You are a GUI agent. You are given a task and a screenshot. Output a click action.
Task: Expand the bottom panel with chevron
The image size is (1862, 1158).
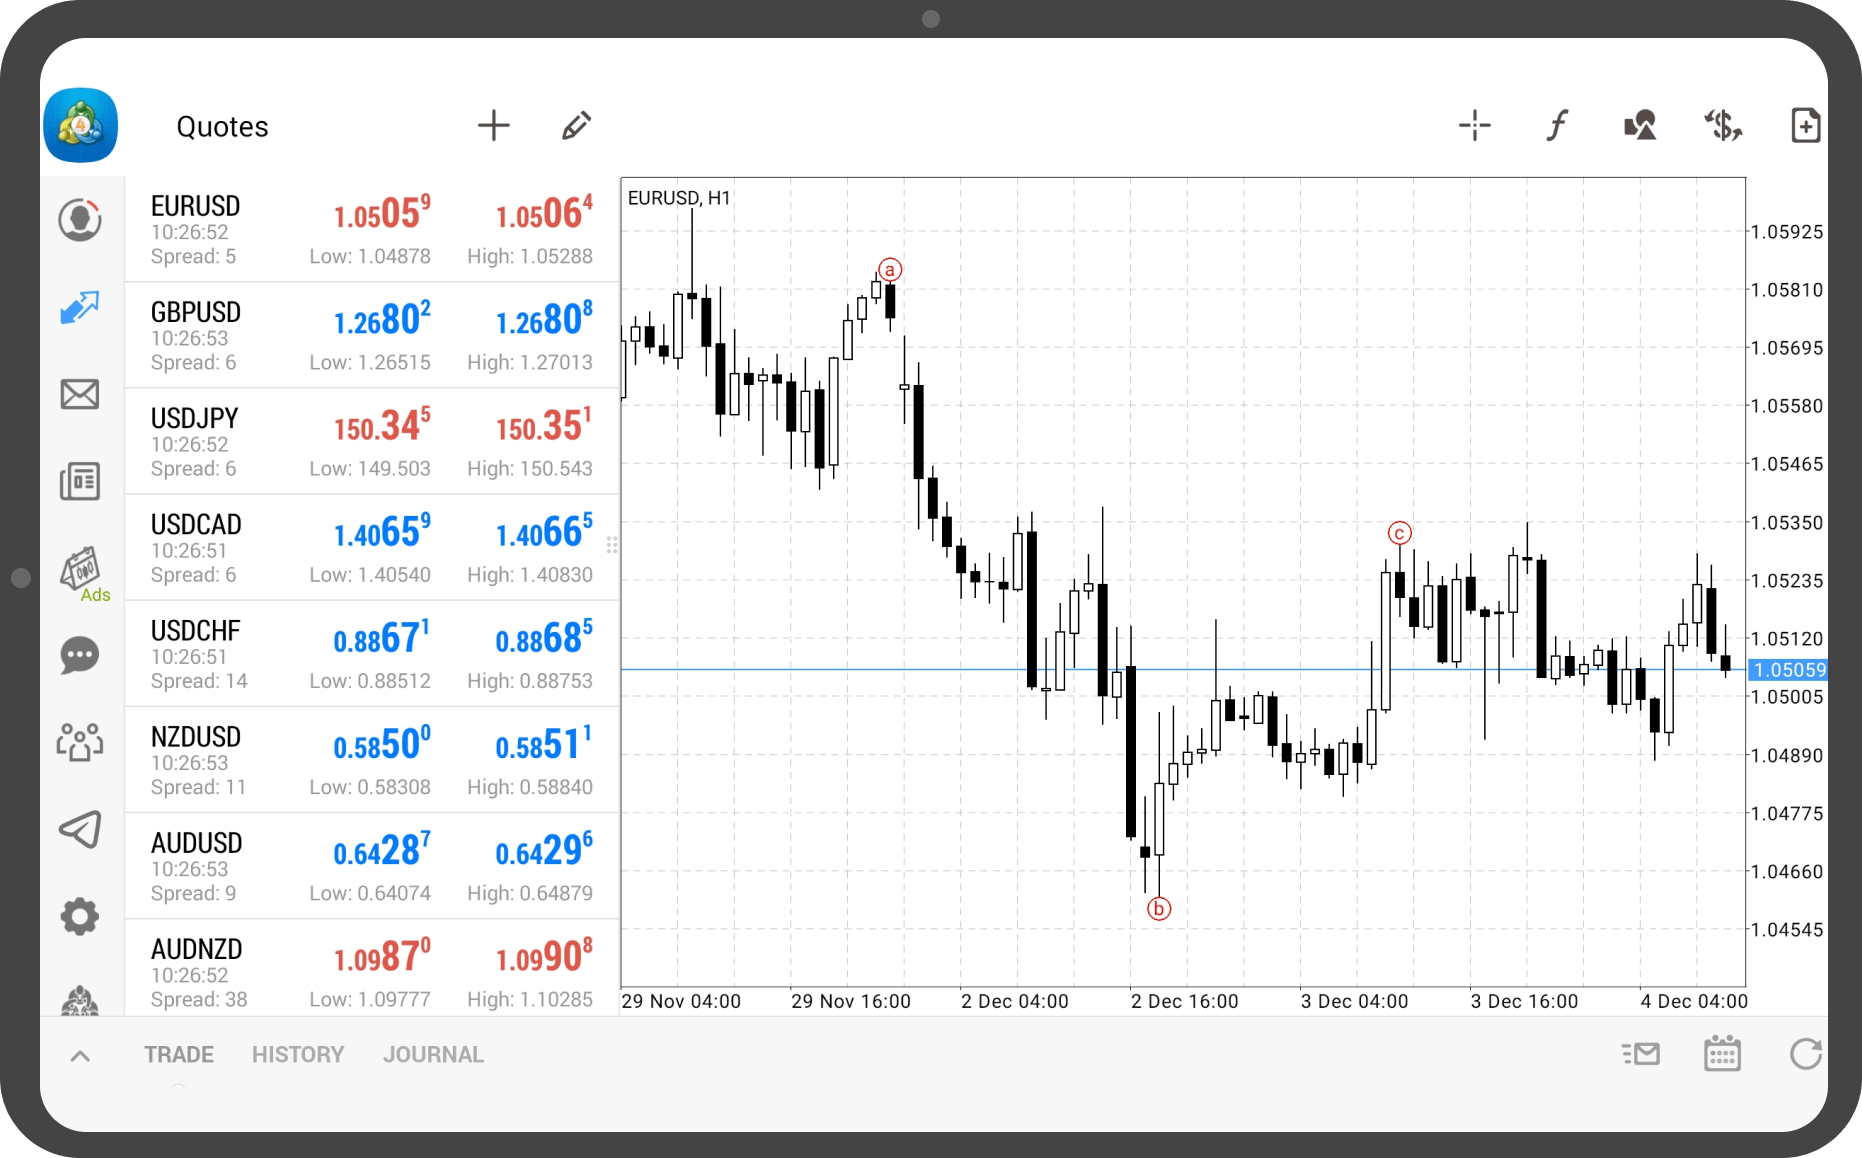tap(81, 1055)
